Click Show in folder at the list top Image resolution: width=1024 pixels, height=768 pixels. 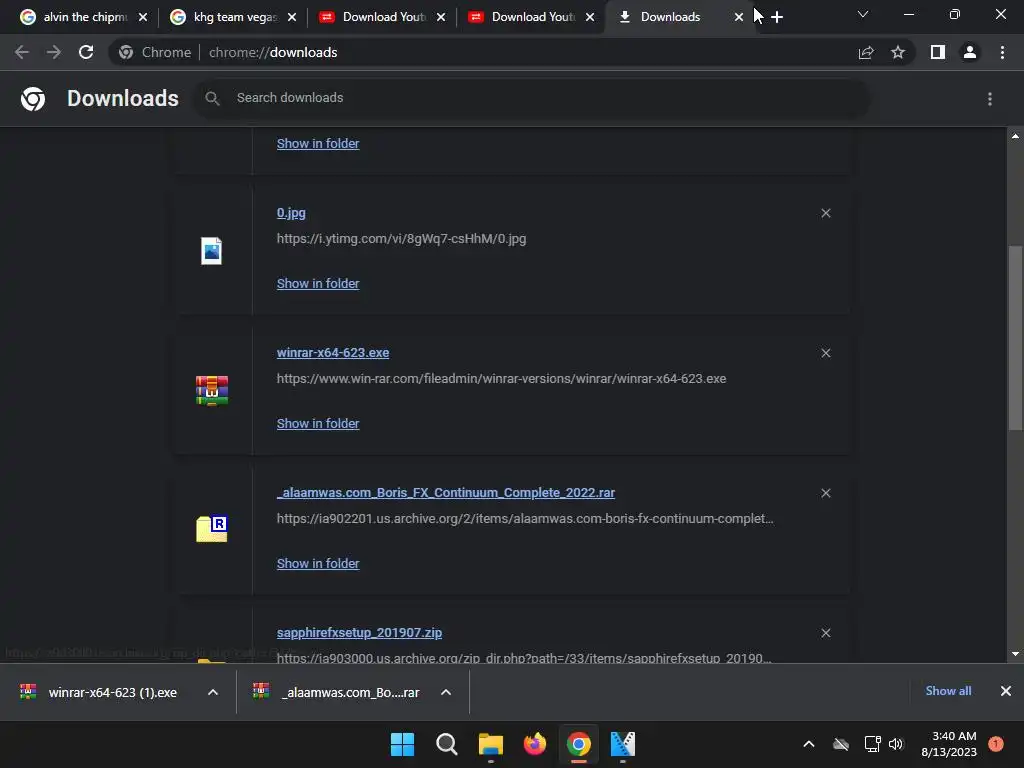pyautogui.click(x=317, y=144)
